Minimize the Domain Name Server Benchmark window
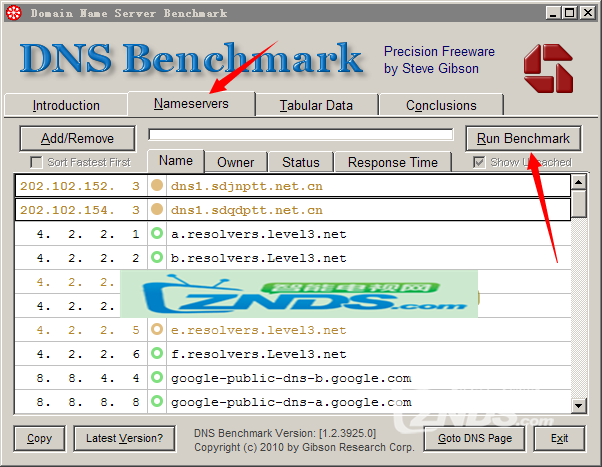The width and height of the screenshot is (602, 467). coord(553,13)
